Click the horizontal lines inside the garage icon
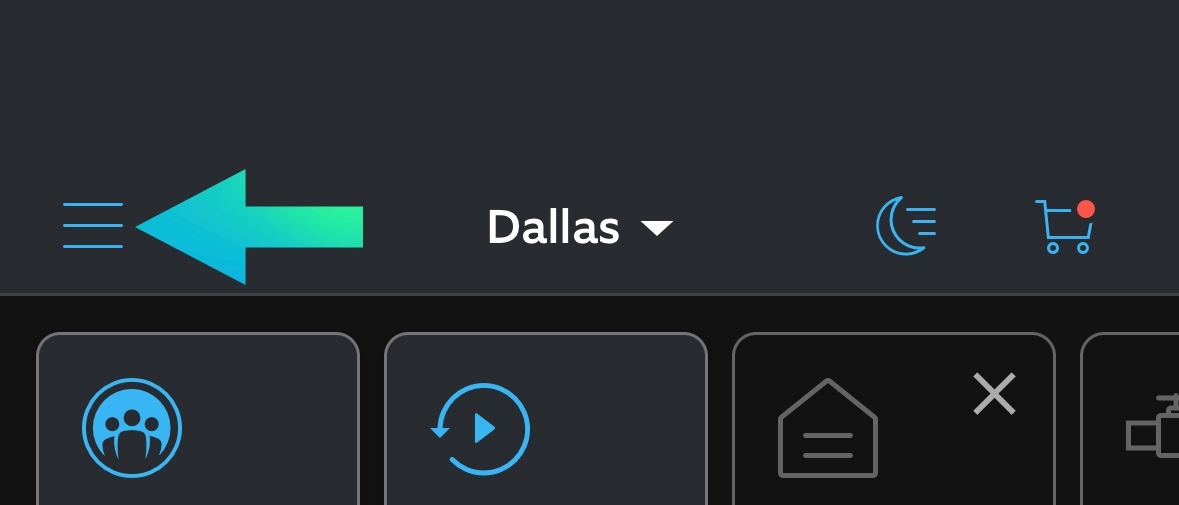Viewport: 1179px width, 505px height. point(828,445)
